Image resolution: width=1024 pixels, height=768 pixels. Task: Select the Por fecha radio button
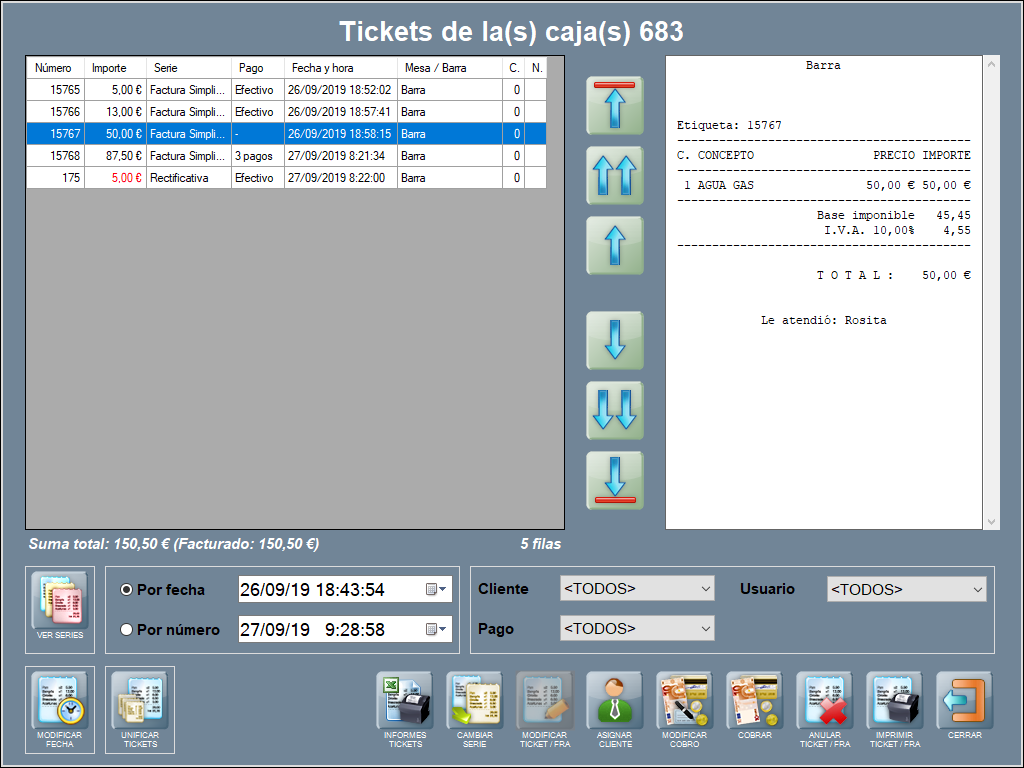(127, 590)
